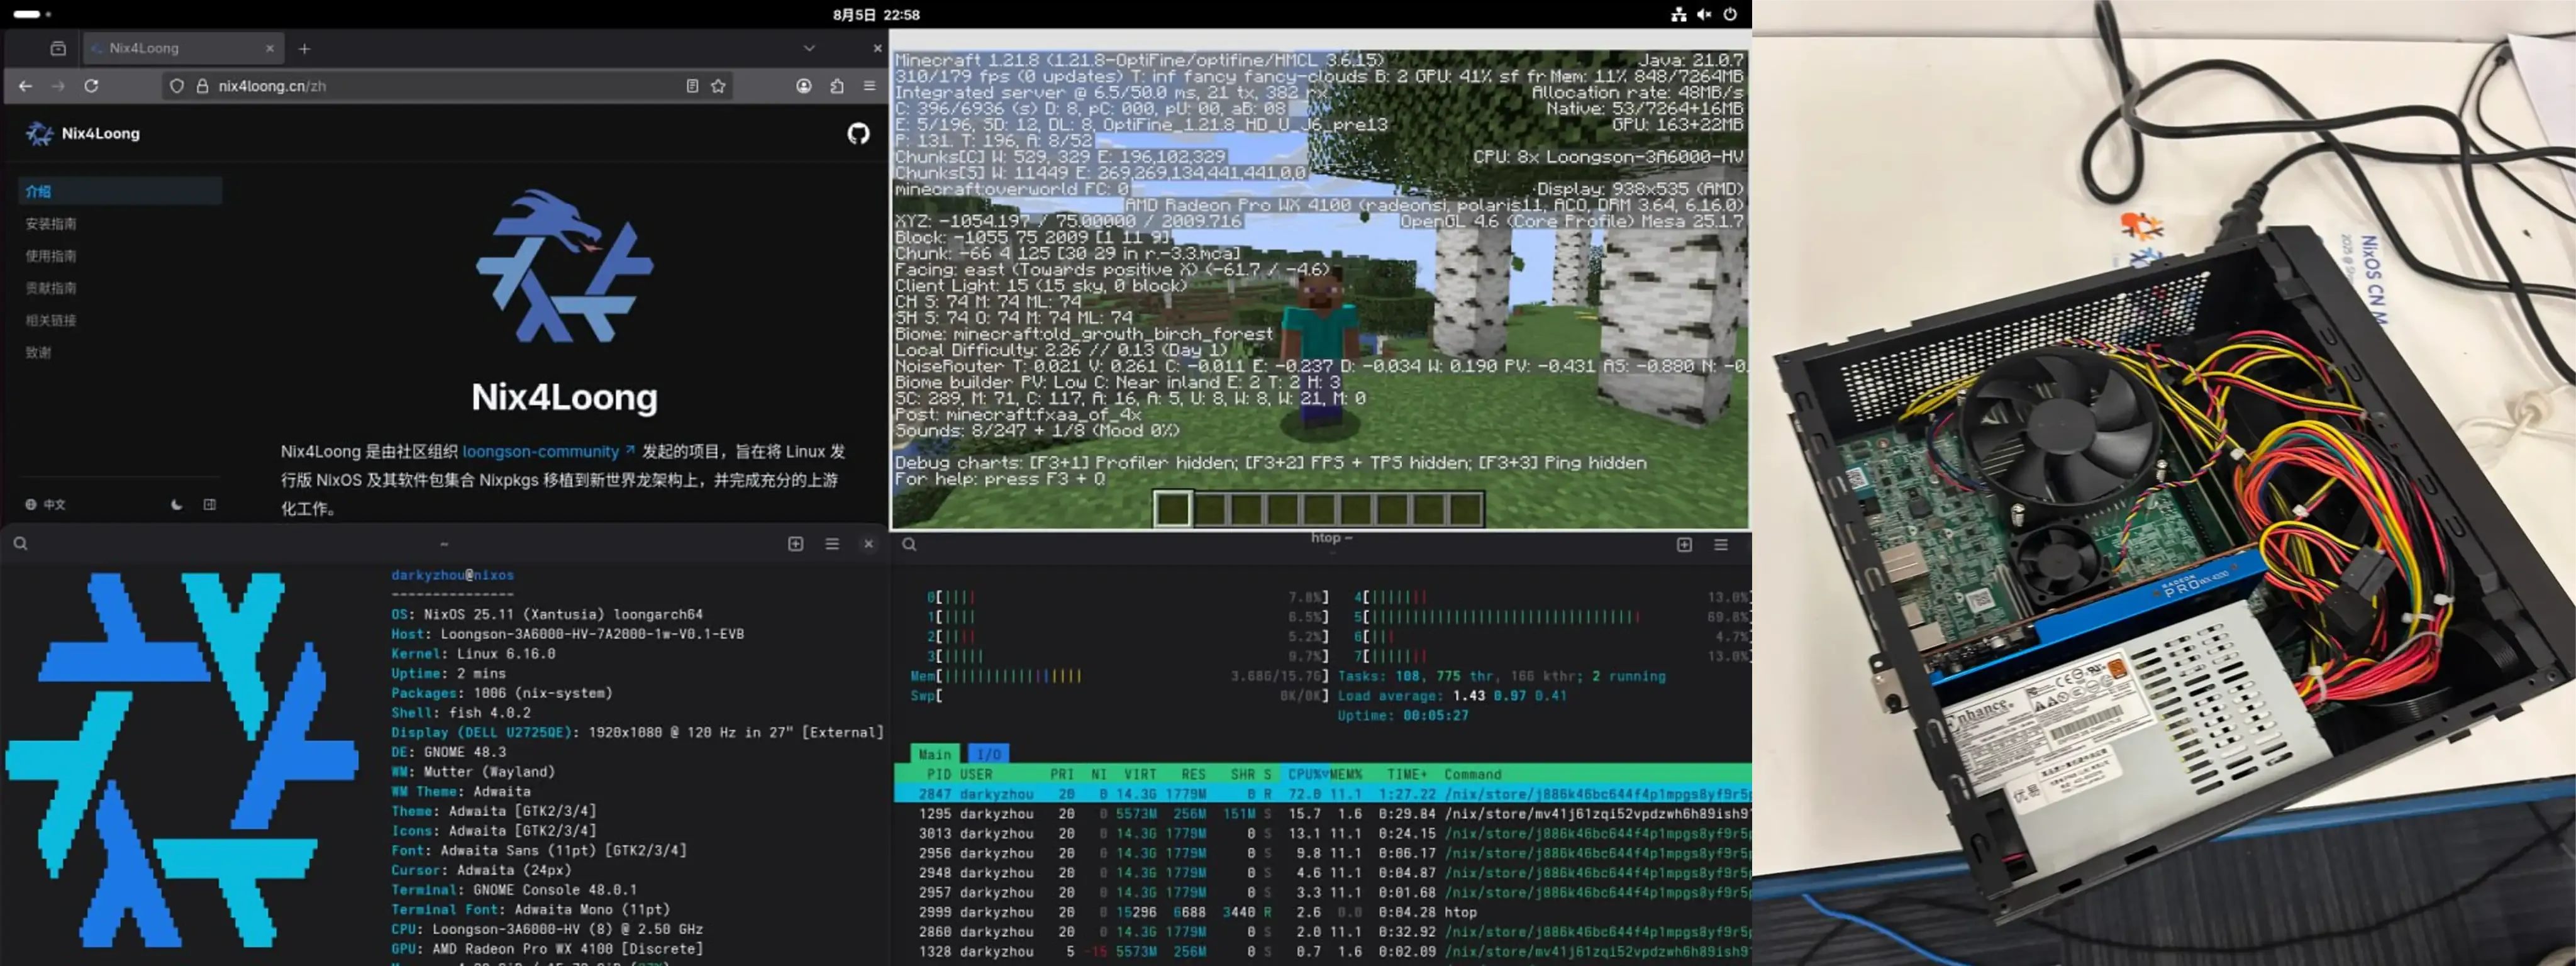Select 介绍 in the docs sidebar
Viewport: 2576px width, 966px height.
coord(120,191)
